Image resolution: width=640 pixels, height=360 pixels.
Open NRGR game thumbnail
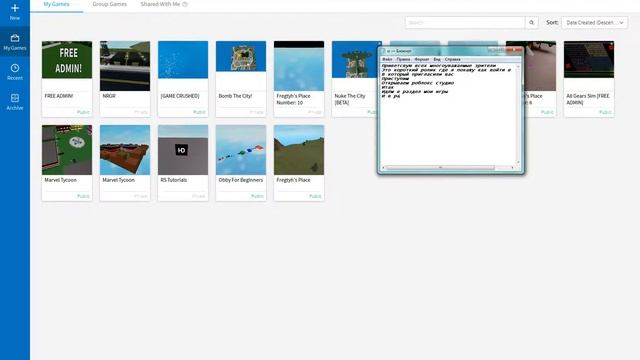(125, 66)
